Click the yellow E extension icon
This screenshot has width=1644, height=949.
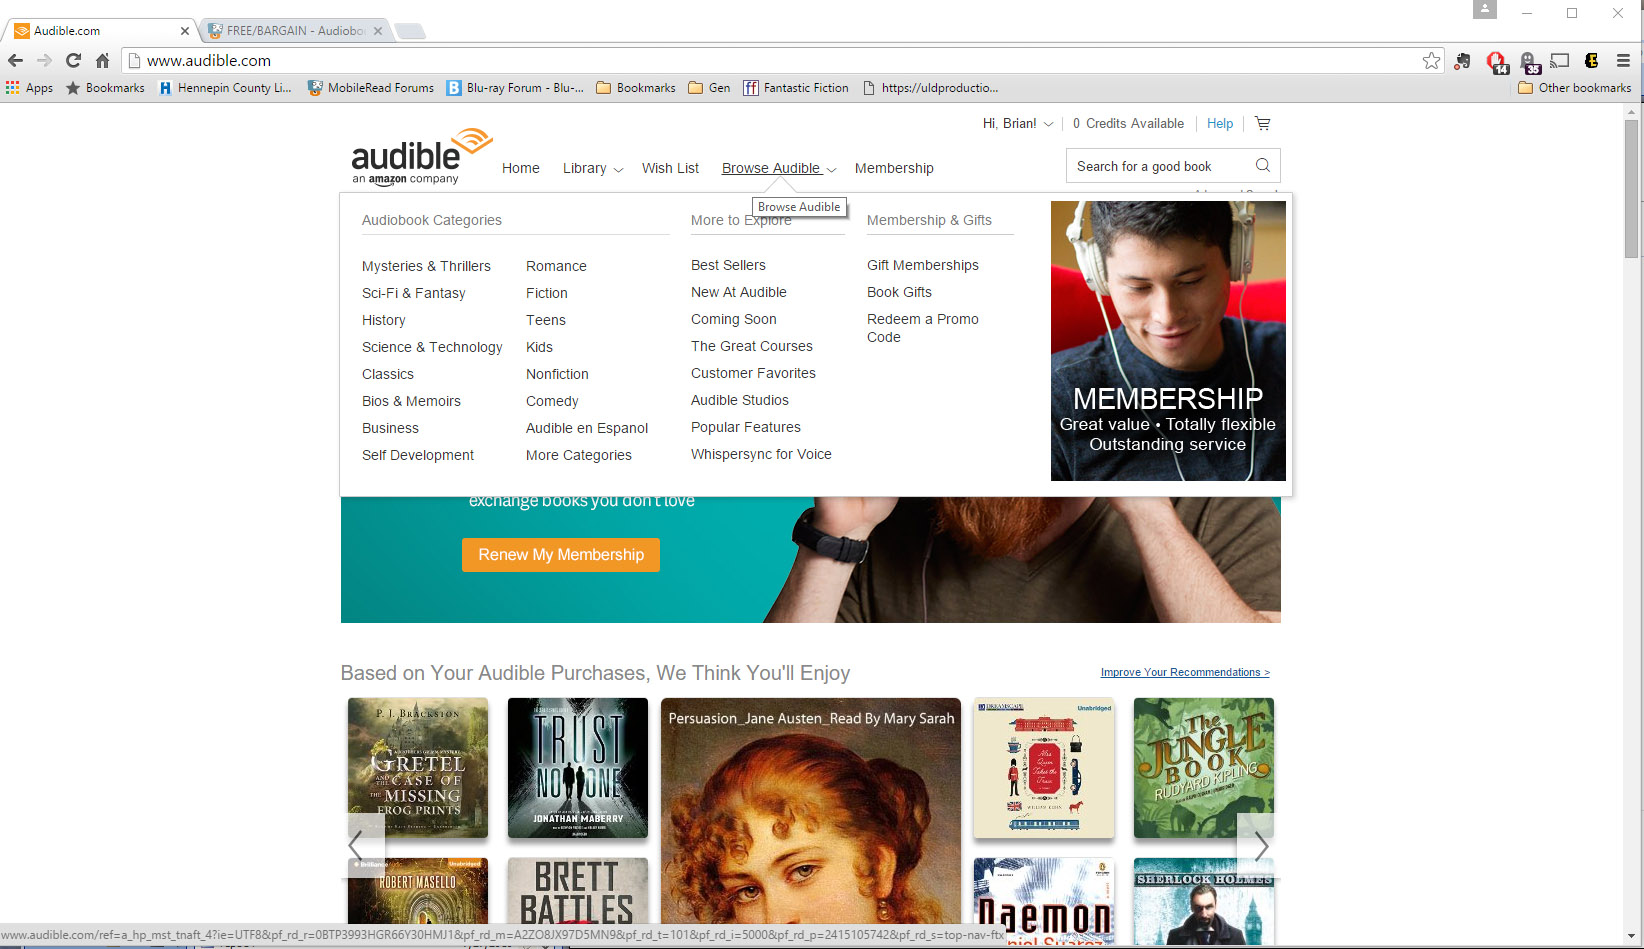(1592, 61)
